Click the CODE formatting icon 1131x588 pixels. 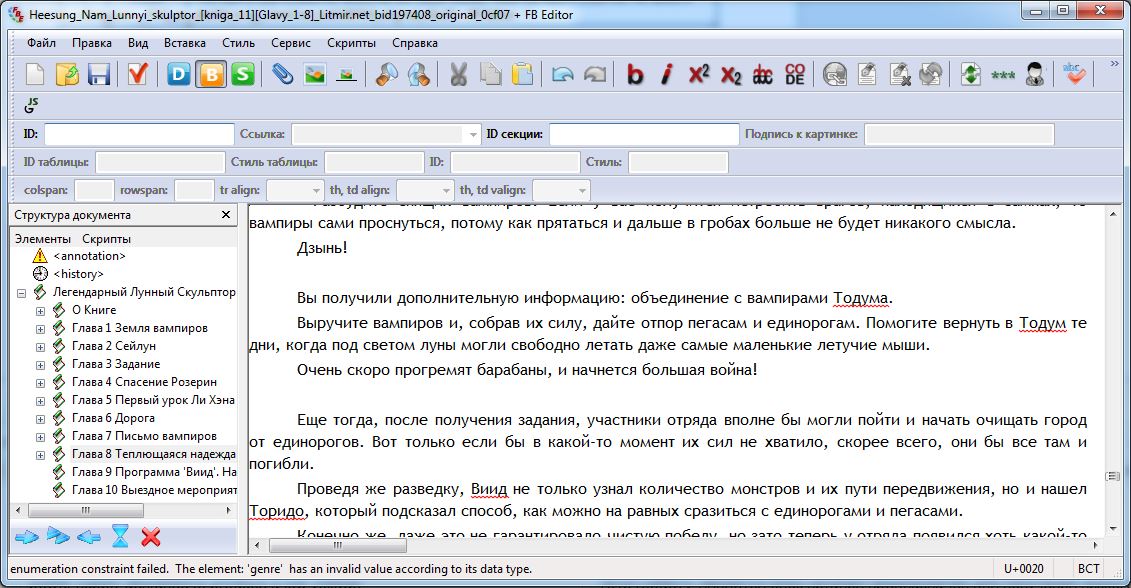[794, 74]
